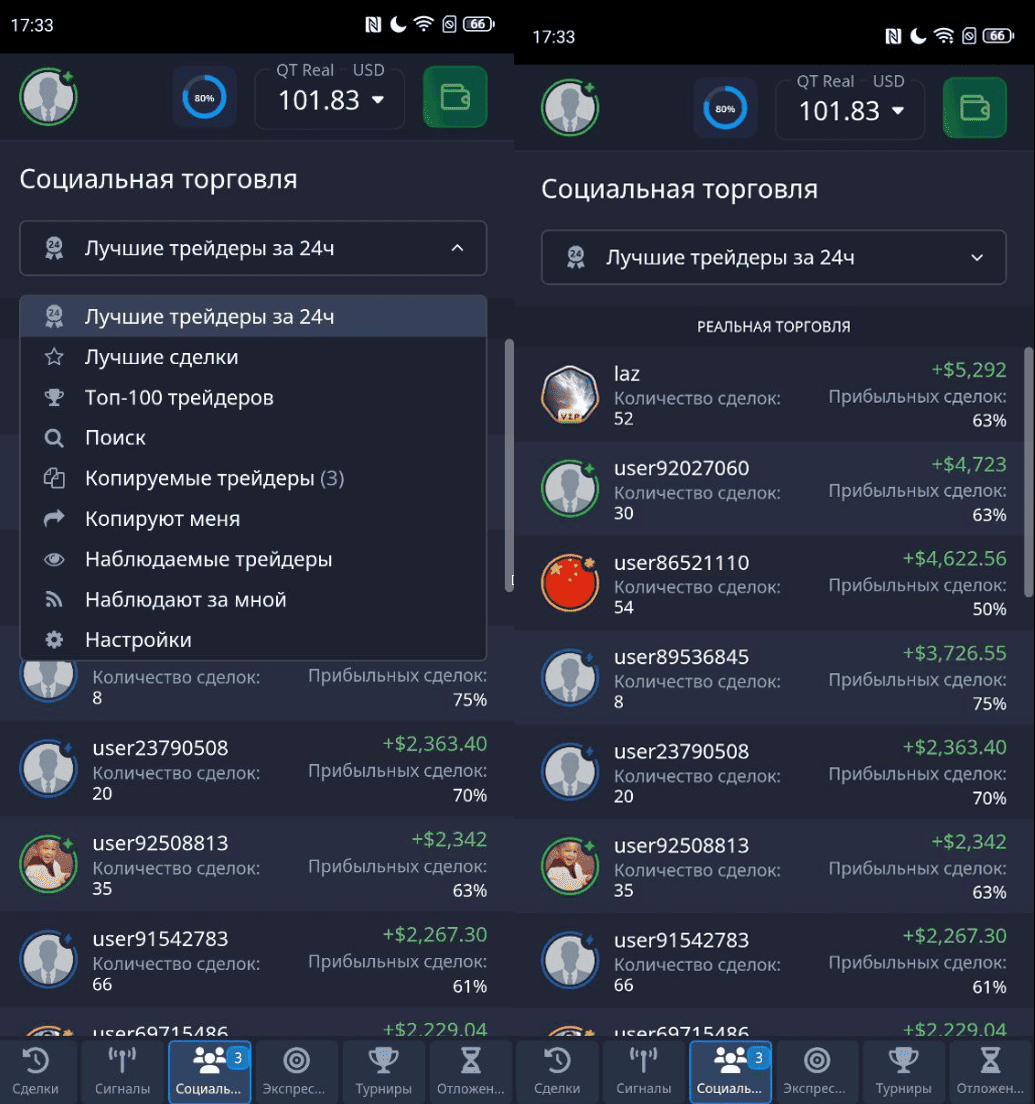Tap the red flag avatar of user86521110

[x=570, y=583]
